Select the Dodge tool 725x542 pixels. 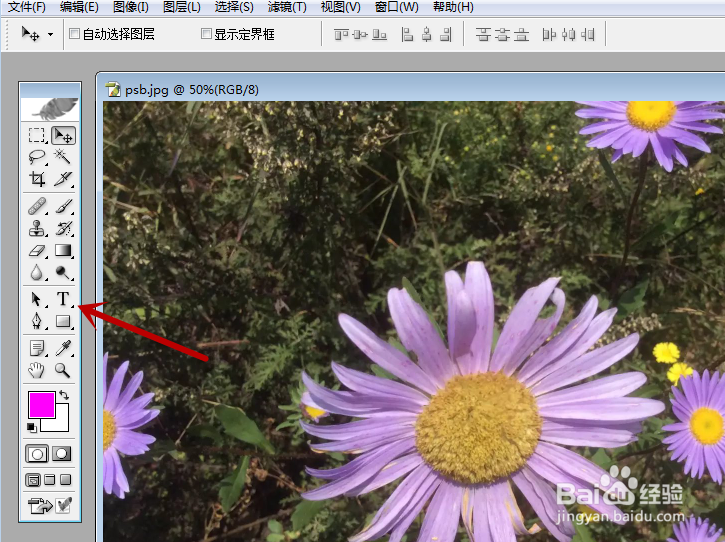[x=63, y=273]
